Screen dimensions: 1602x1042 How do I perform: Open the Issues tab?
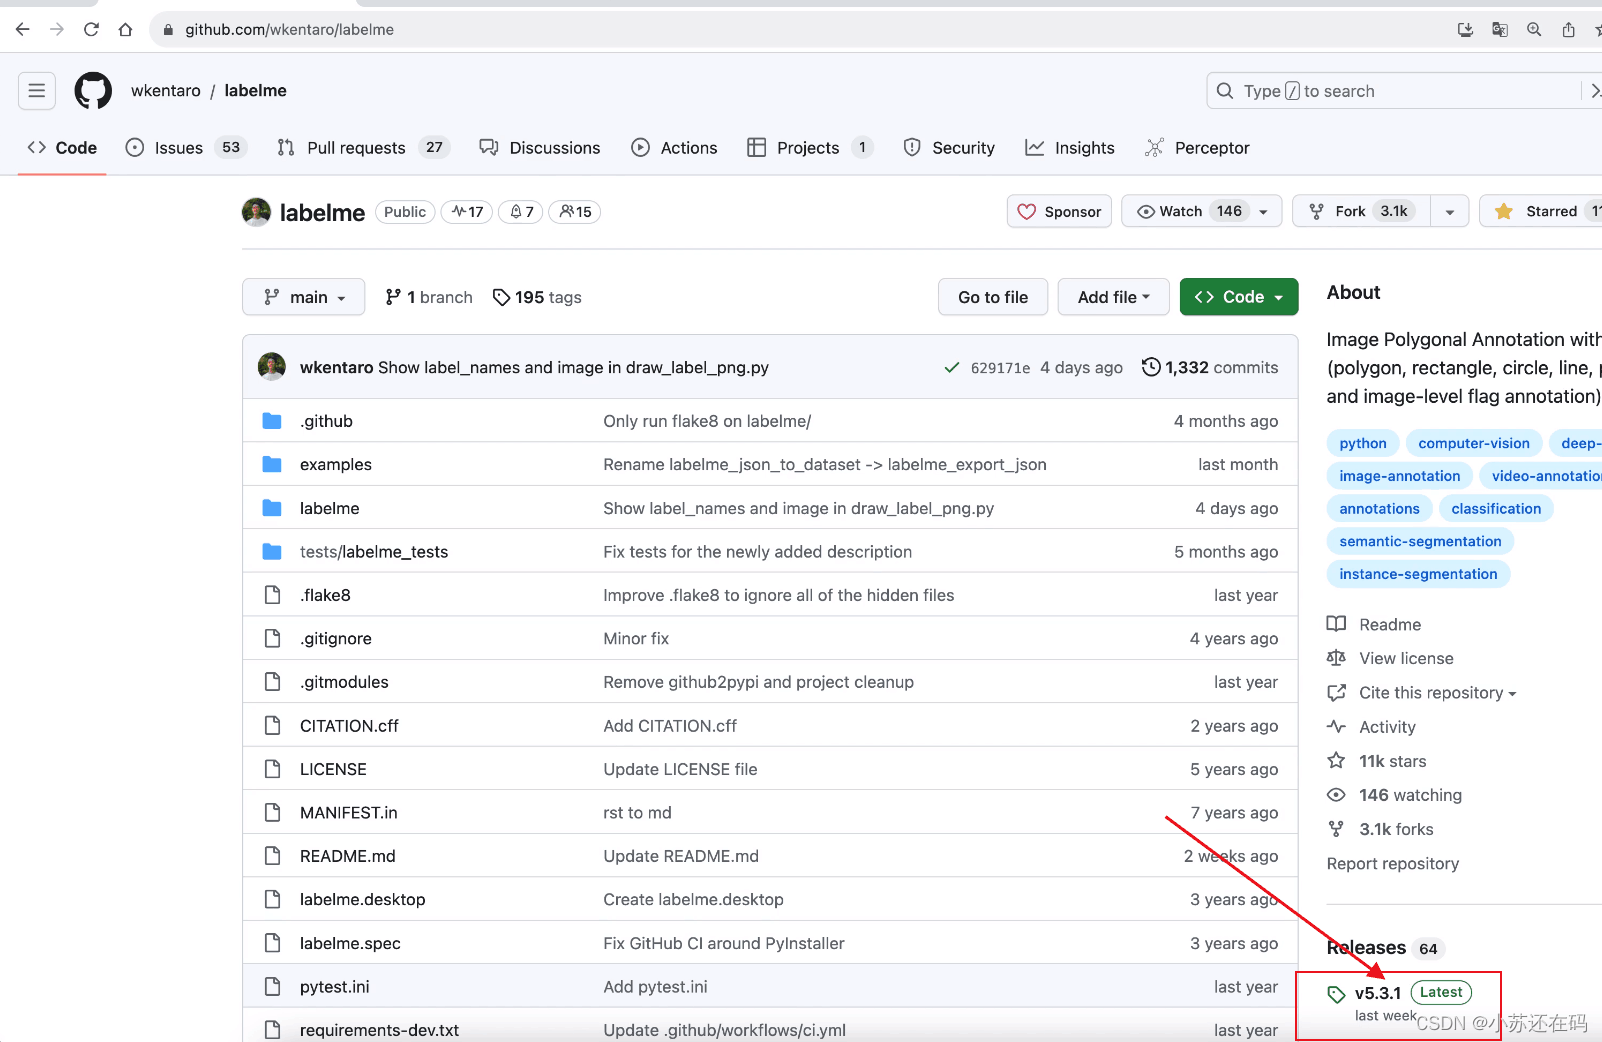click(185, 148)
